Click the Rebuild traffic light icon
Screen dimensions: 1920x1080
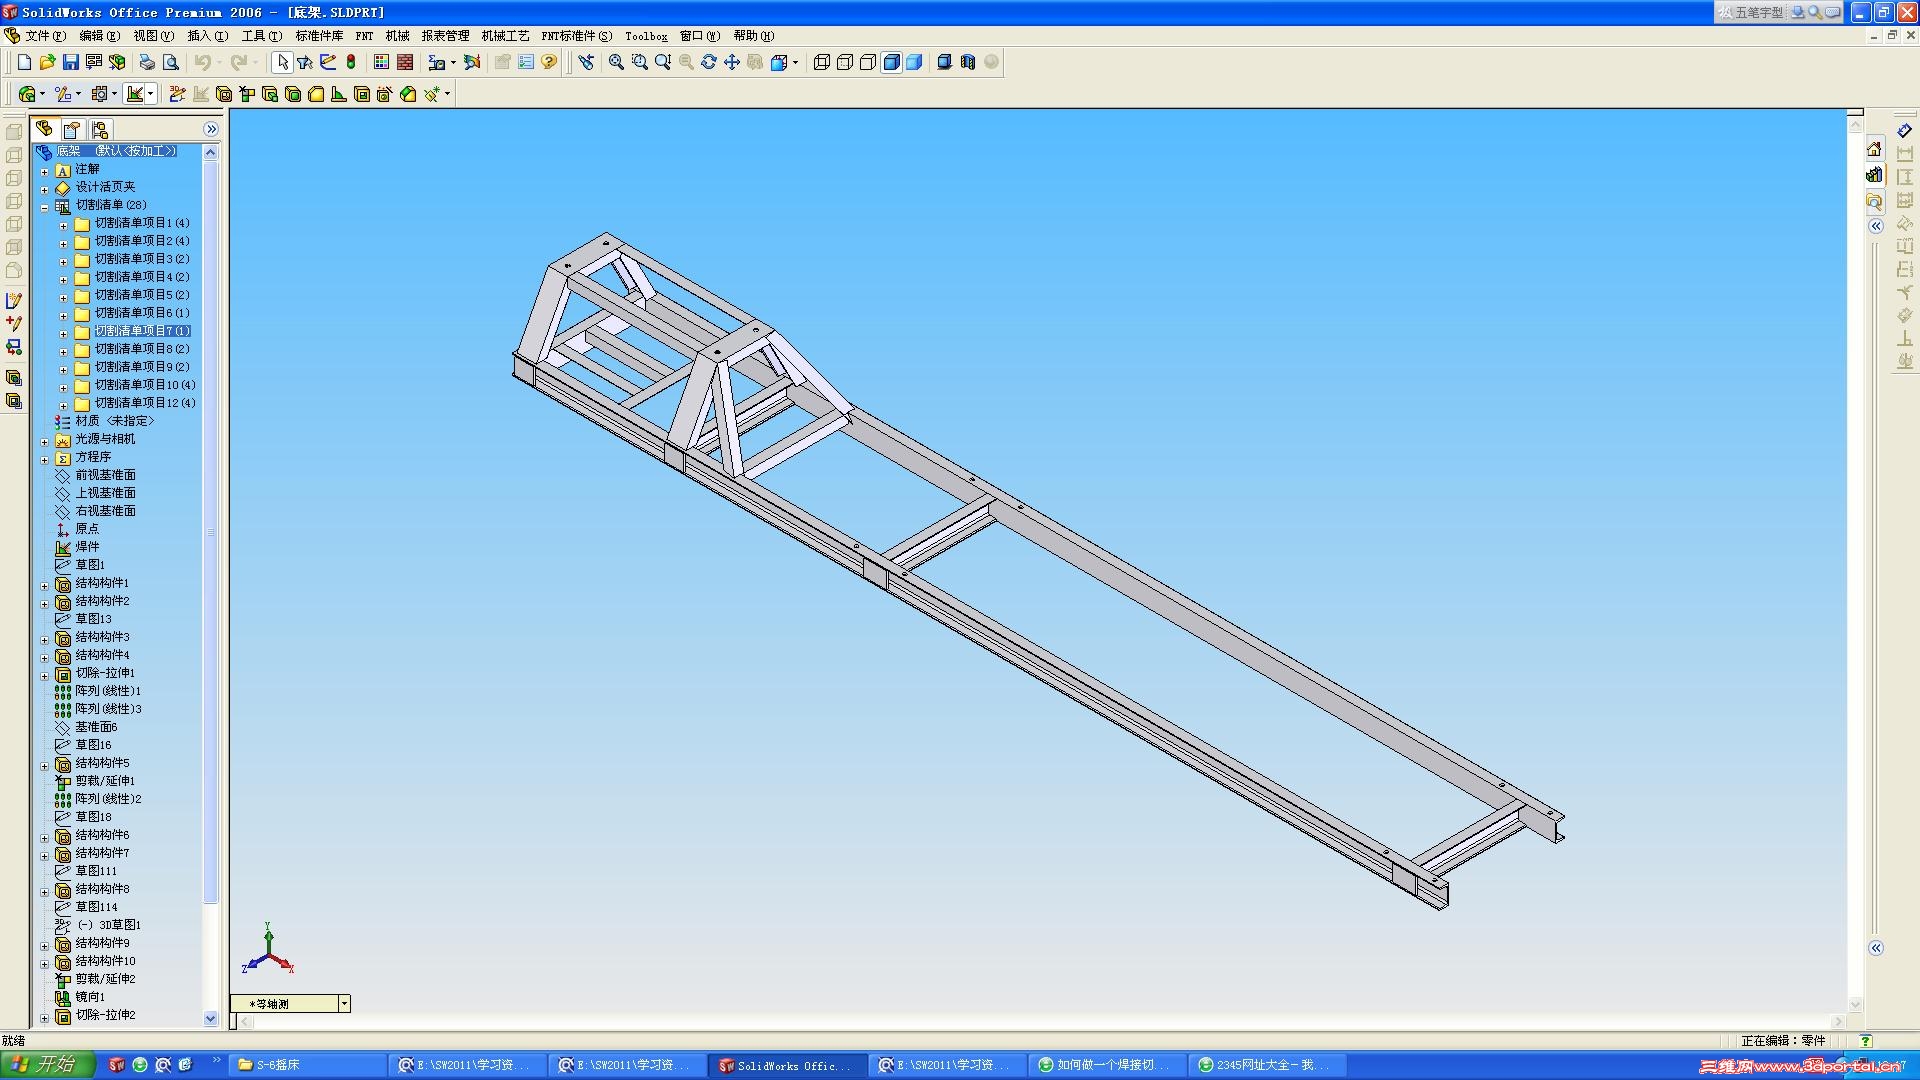[351, 62]
